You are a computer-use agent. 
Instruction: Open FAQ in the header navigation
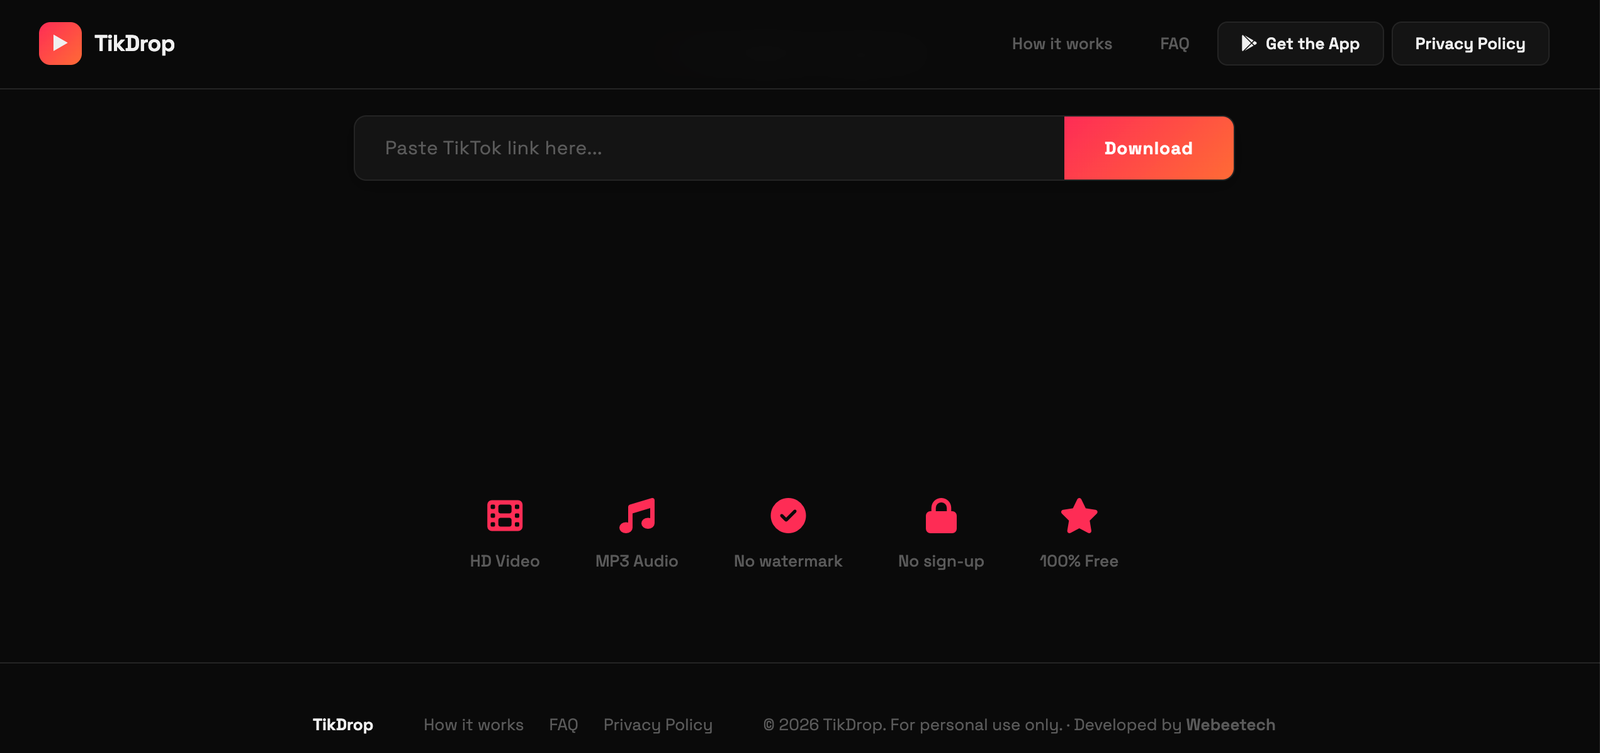[x=1174, y=44]
